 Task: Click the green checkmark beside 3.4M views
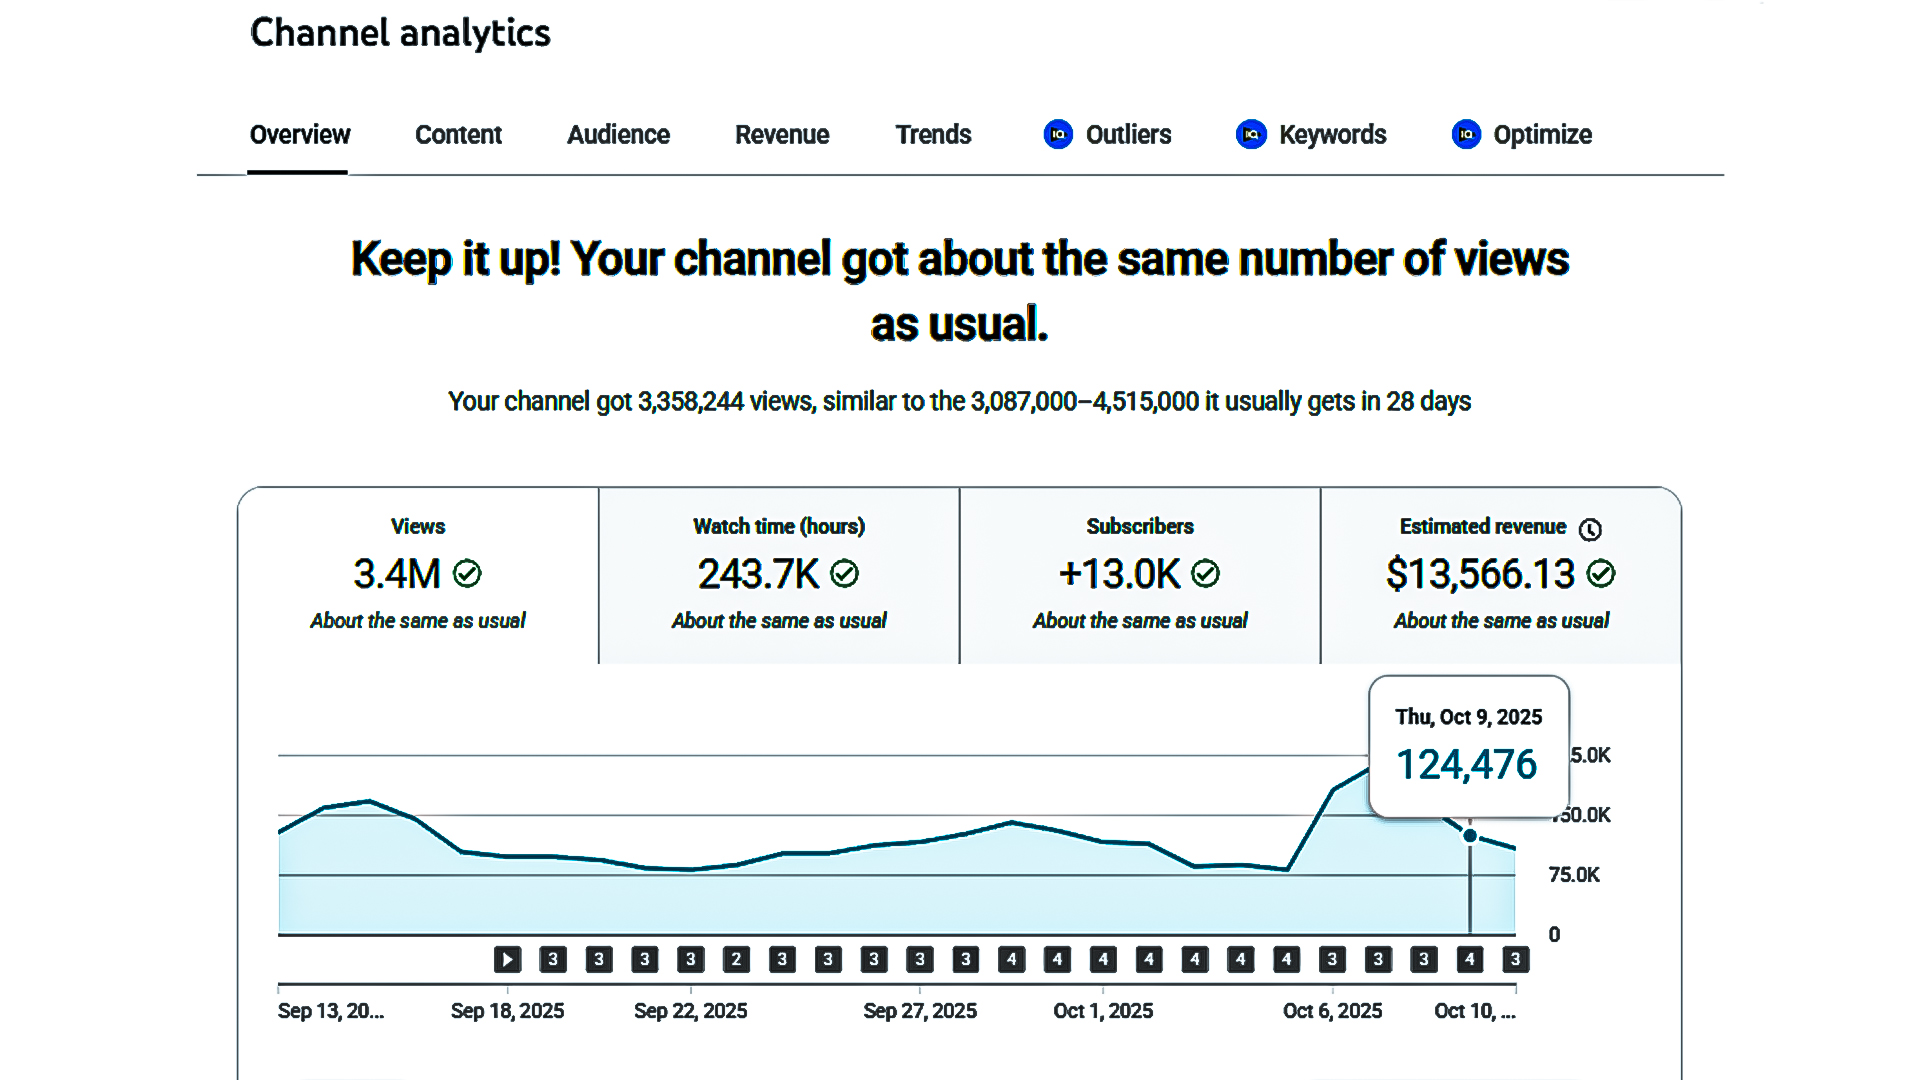pos(467,574)
